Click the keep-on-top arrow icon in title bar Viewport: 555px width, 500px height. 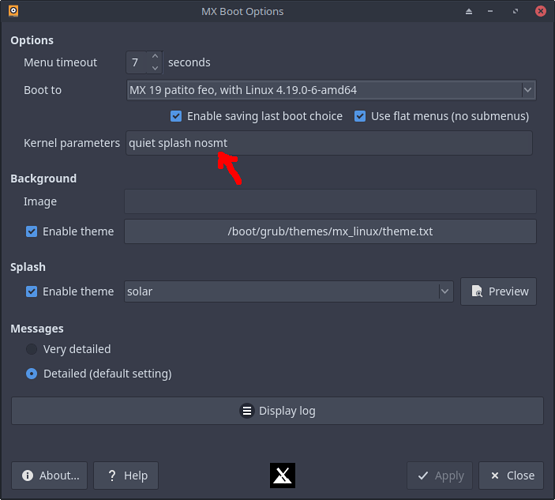[469, 11]
